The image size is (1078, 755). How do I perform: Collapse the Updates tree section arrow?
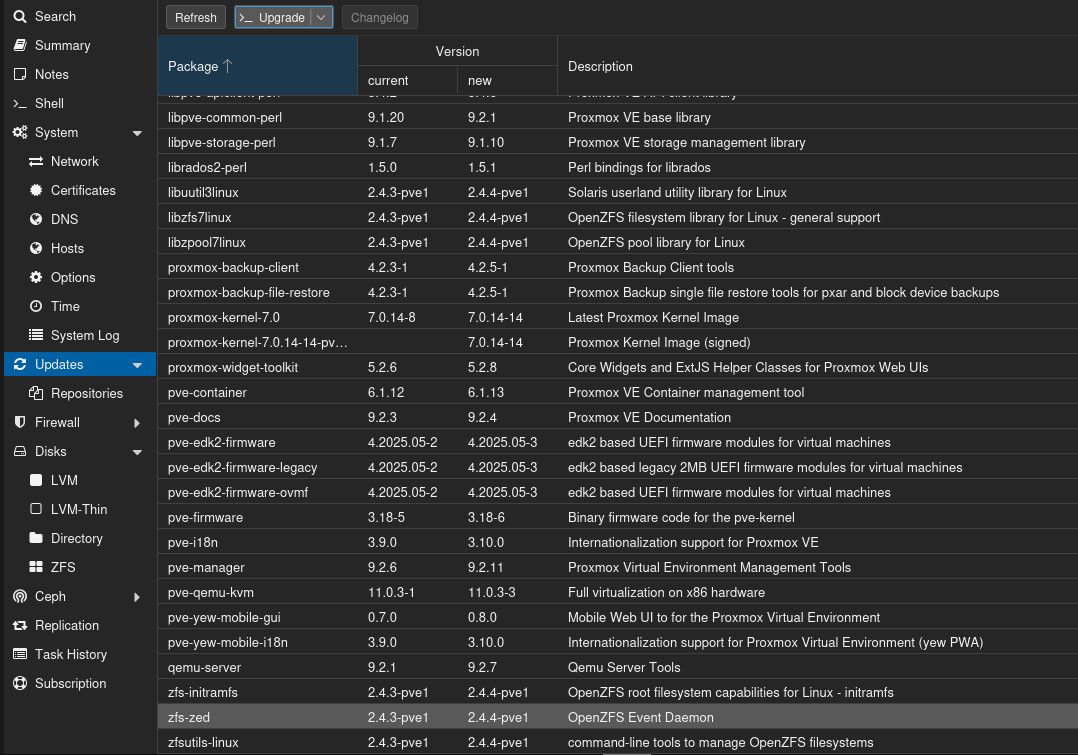(x=138, y=365)
